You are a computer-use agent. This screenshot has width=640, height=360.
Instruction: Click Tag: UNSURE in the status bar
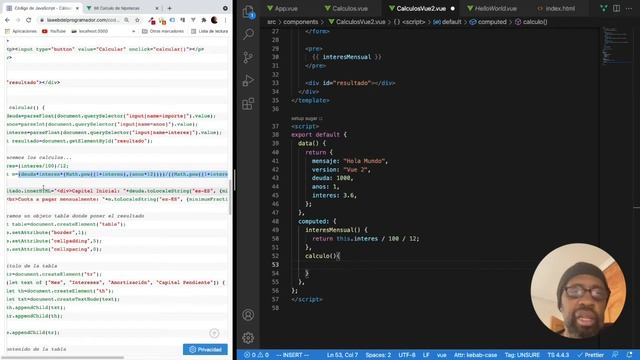click(522, 355)
